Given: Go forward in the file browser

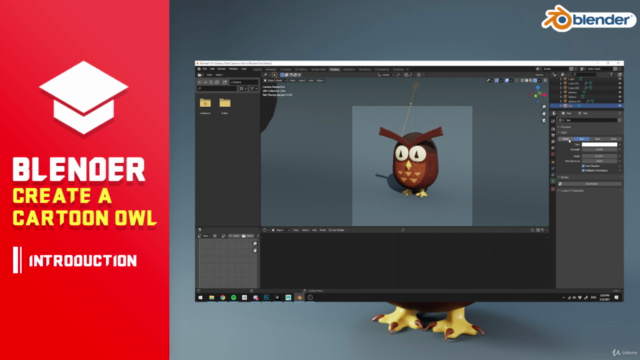Looking at the screenshot, I should pyautogui.click(x=205, y=82).
